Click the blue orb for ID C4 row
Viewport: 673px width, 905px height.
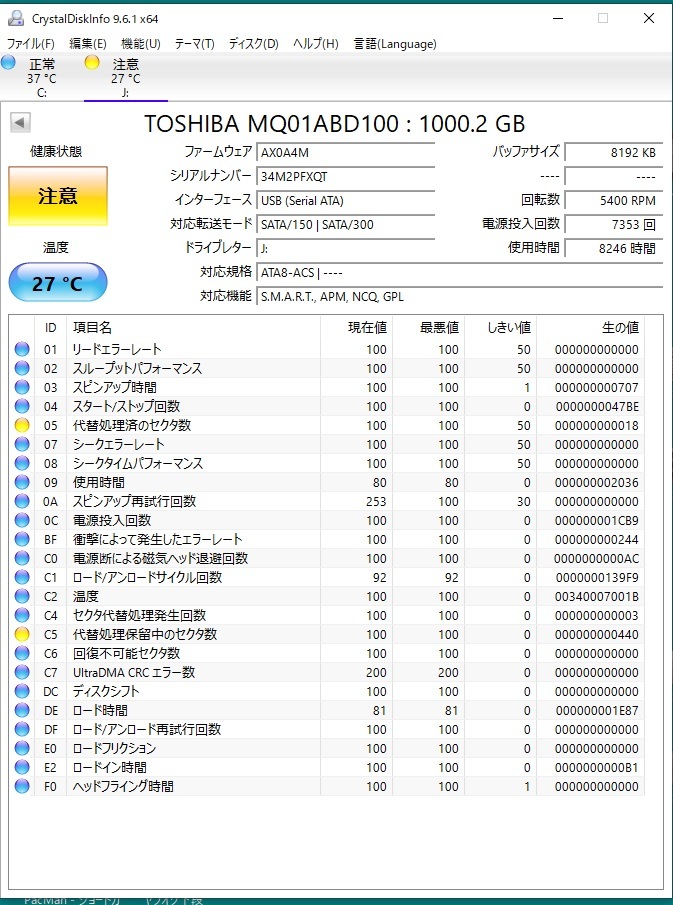click(22, 616)
